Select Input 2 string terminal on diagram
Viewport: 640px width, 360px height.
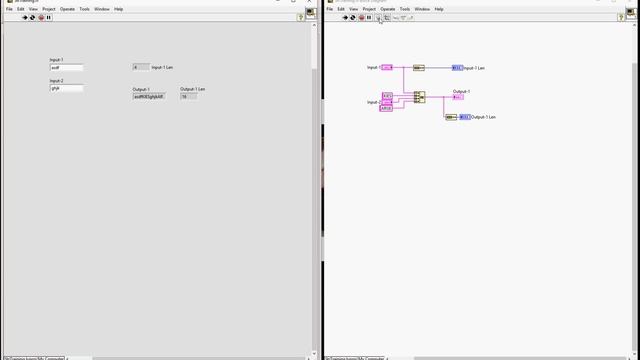click(386, 102)
